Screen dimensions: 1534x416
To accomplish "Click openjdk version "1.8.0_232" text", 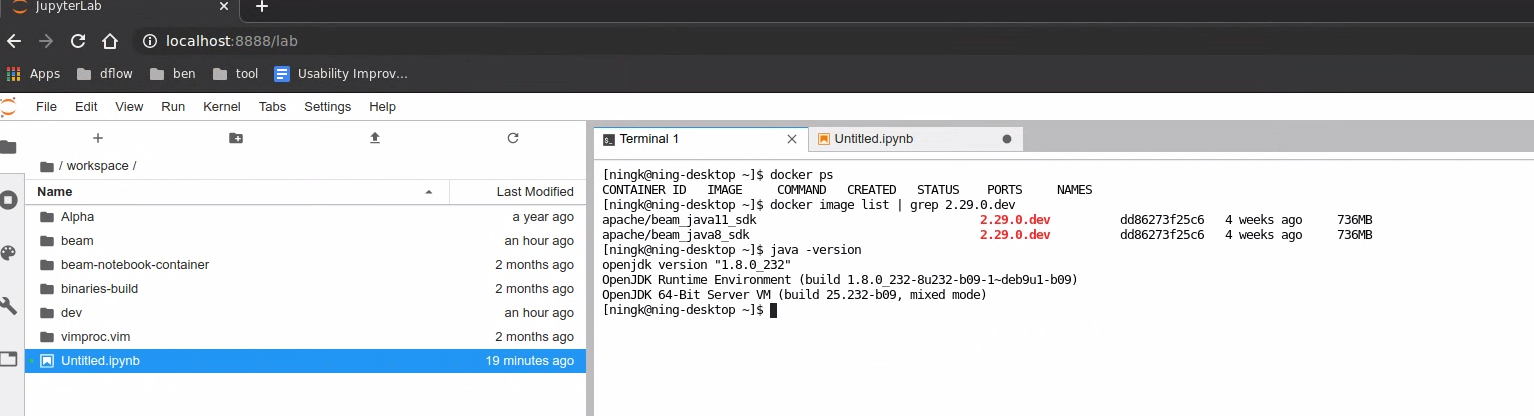I will click(x=696, y=265).
